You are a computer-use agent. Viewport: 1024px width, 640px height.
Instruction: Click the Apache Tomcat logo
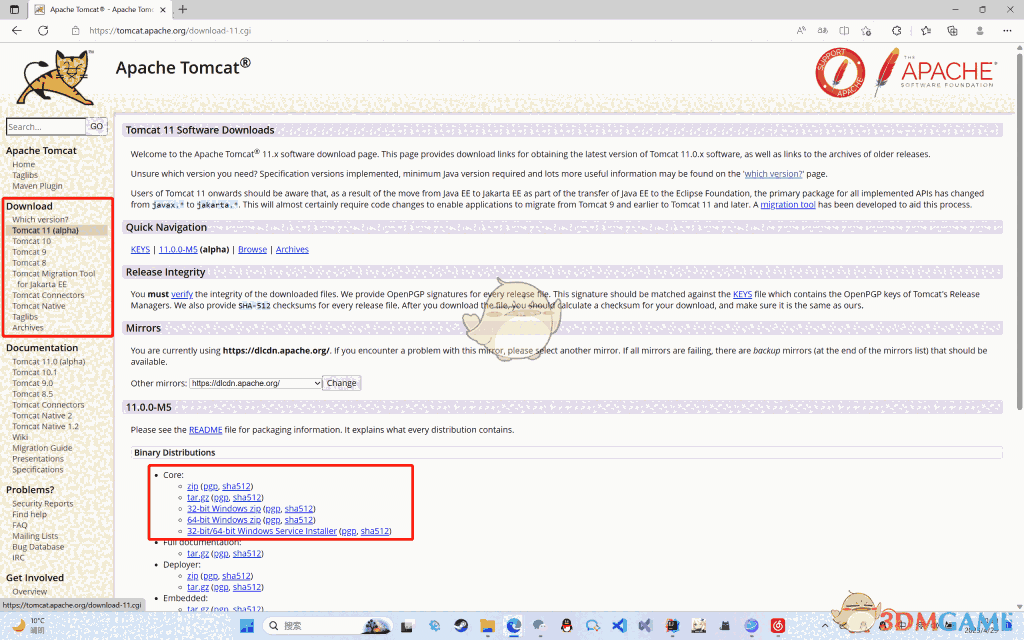click(x=55, y=75)
